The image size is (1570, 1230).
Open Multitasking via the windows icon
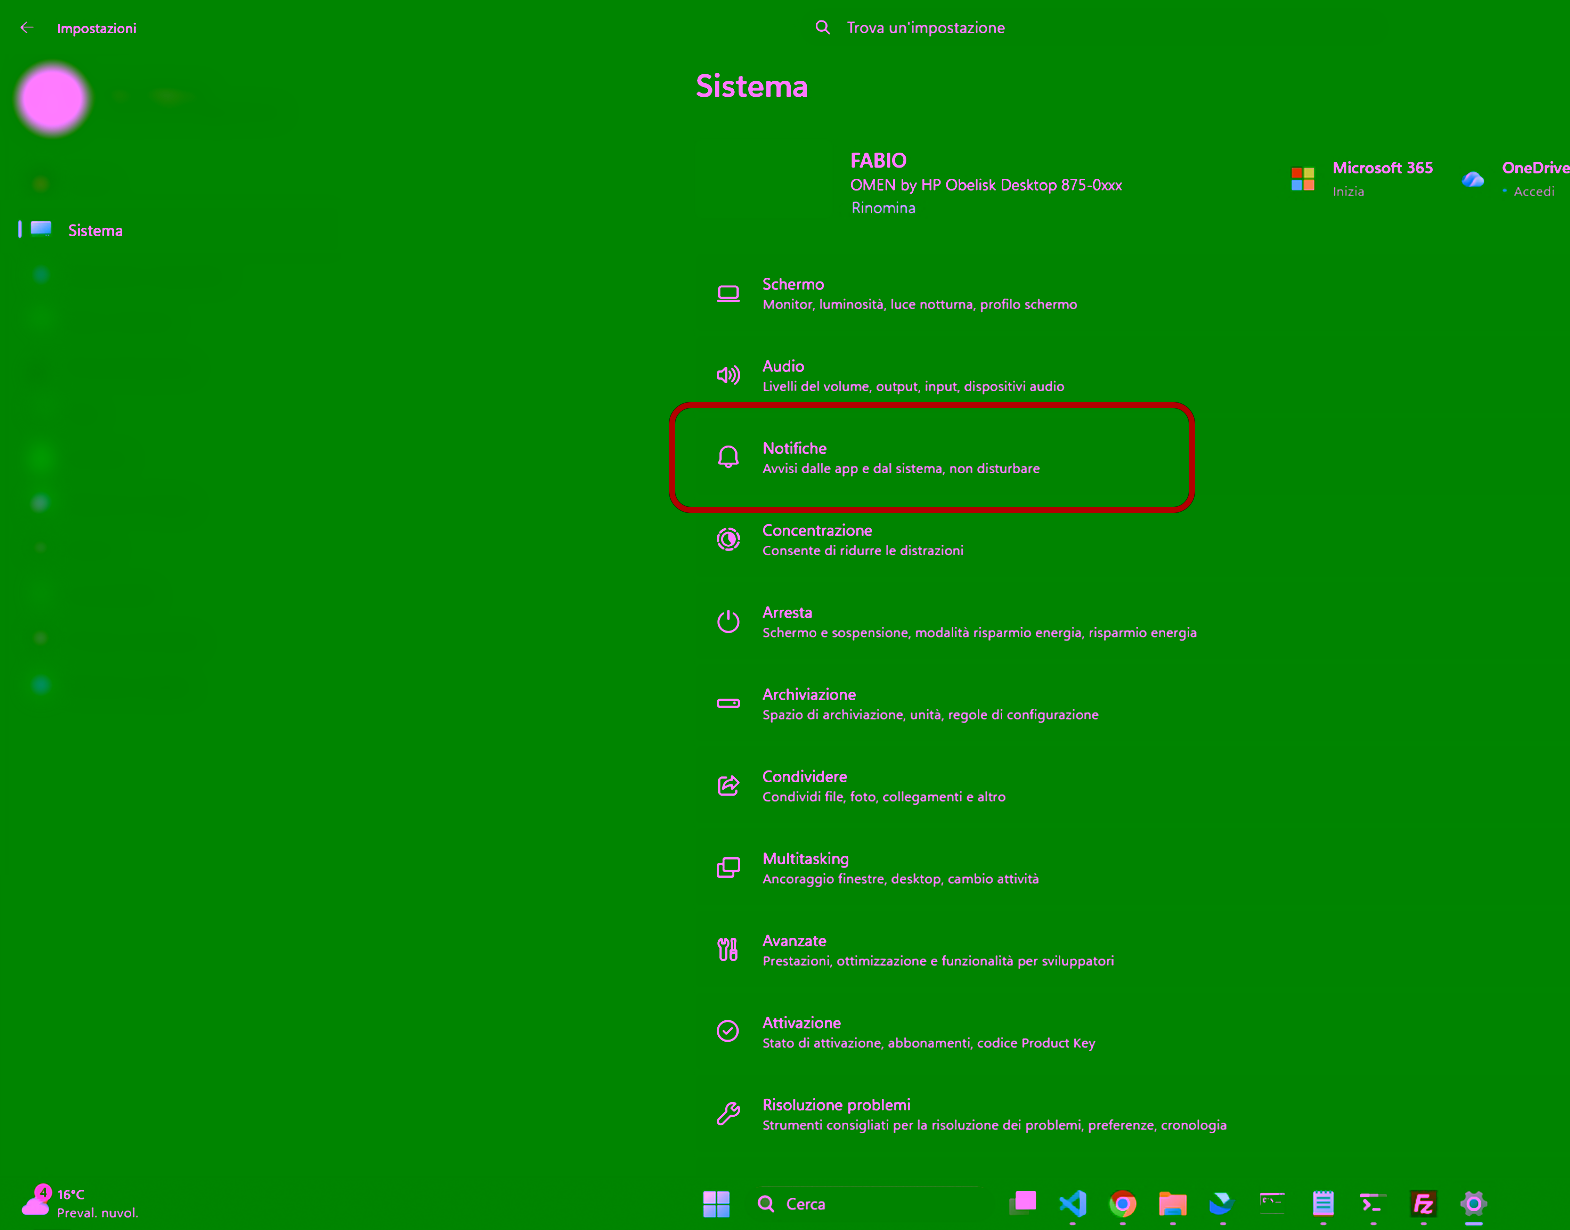click(x=728, y=868)
